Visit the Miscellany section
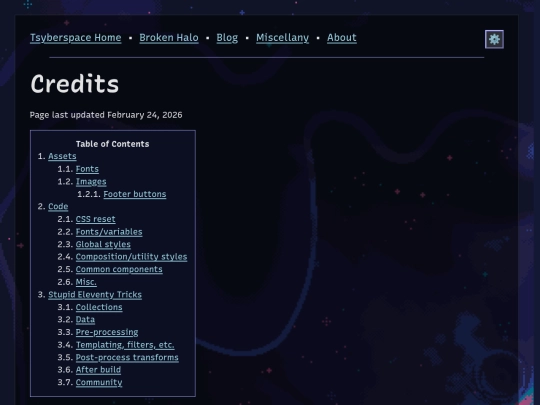Image resolution: width=540 pixels, height=405 pixels. coord(282,38)
